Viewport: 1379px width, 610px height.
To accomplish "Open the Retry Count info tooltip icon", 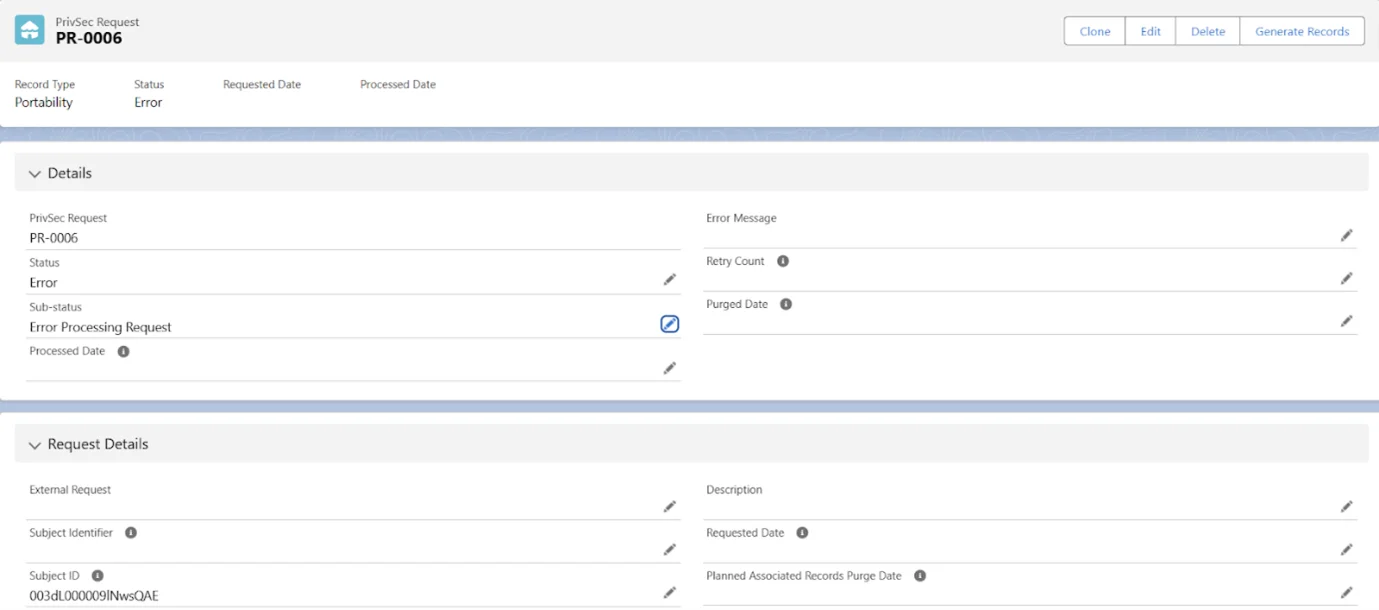I will 783,261.
